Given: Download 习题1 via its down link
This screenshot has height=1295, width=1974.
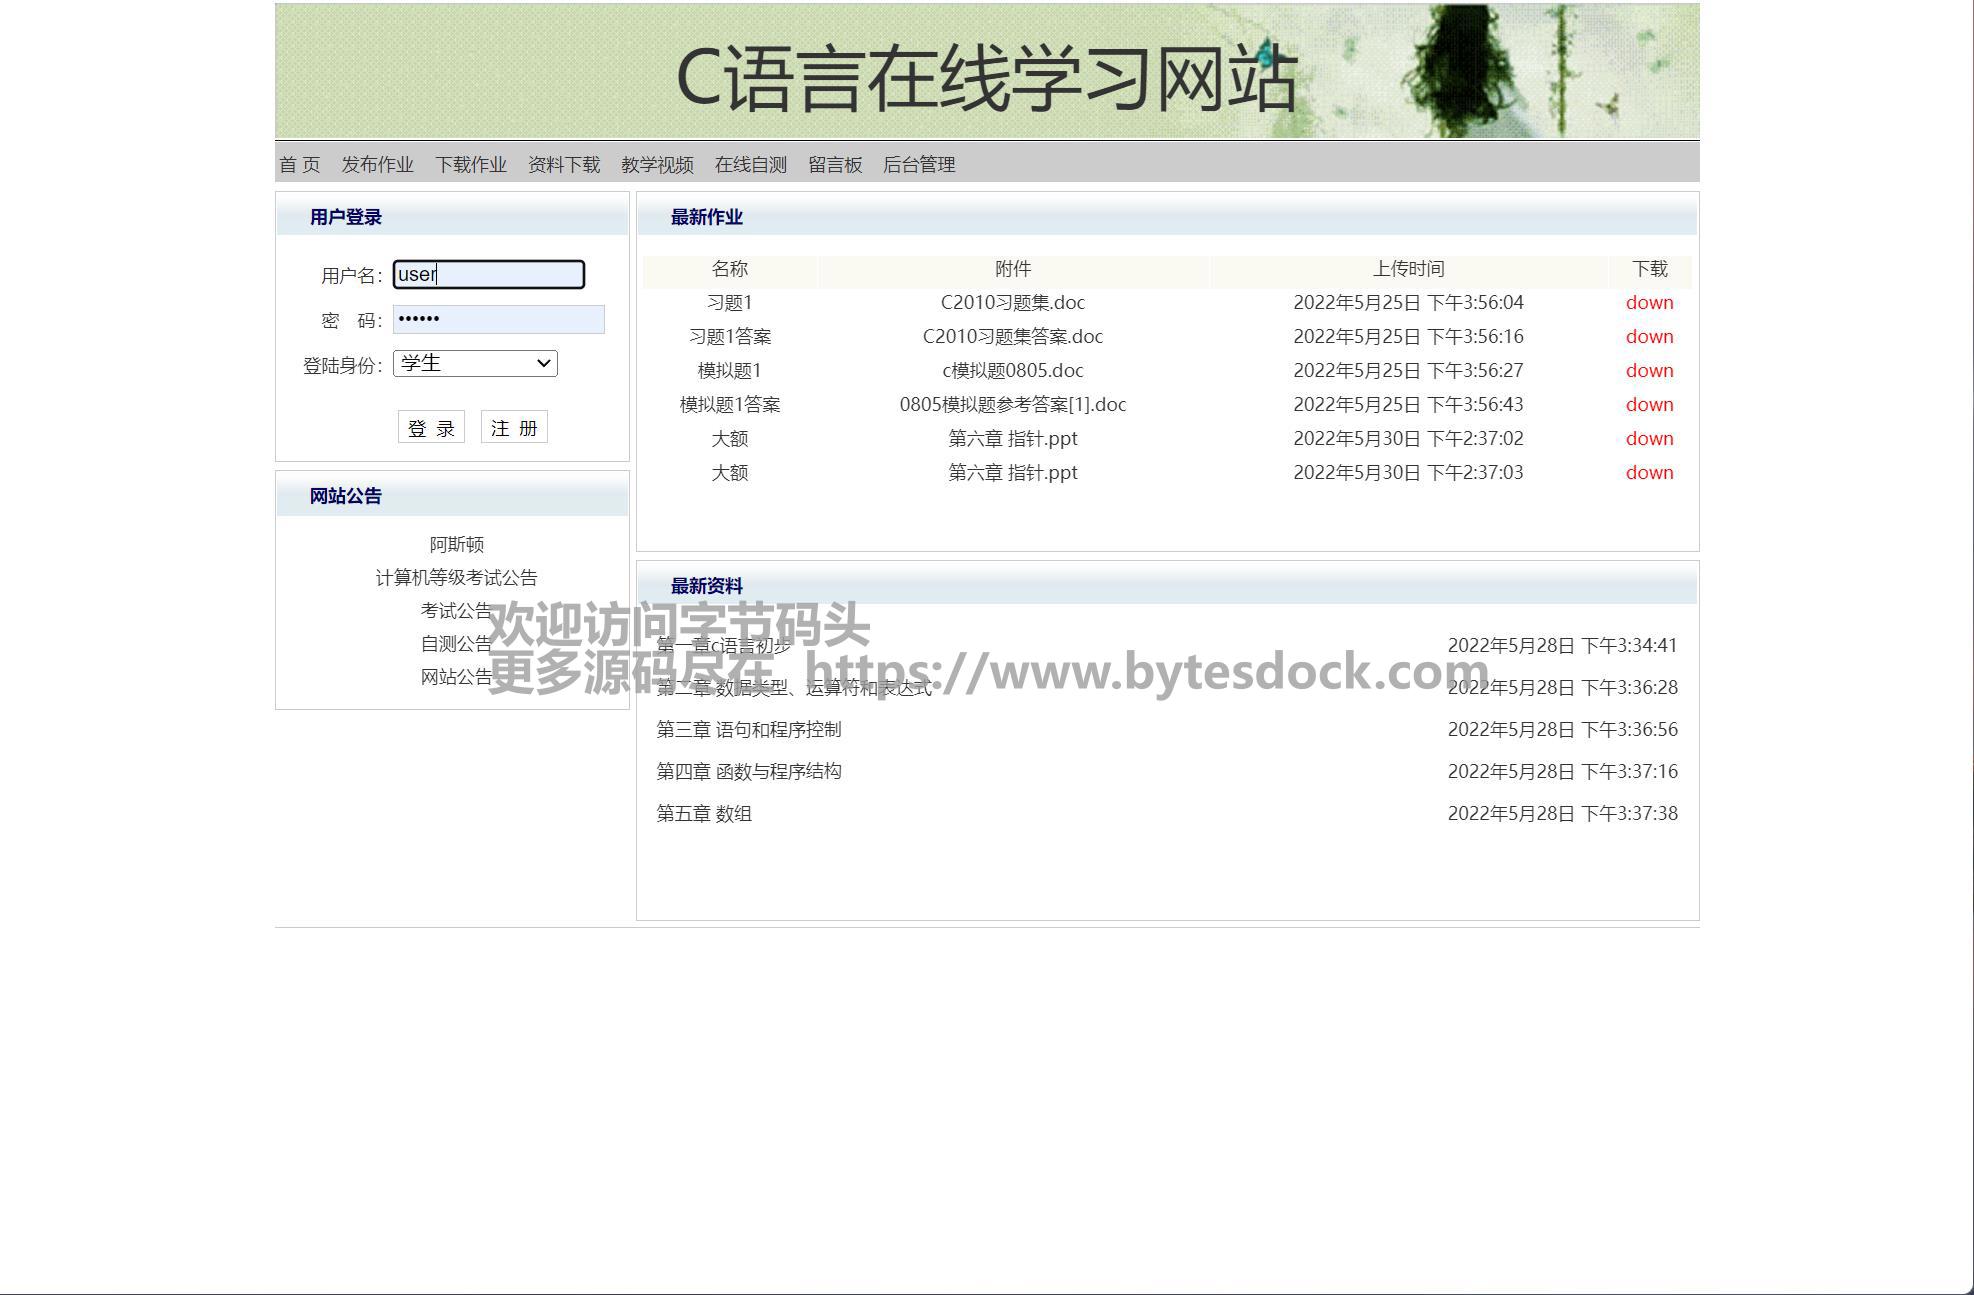Looking at the screenshot, I should [x=1649, y=303].
